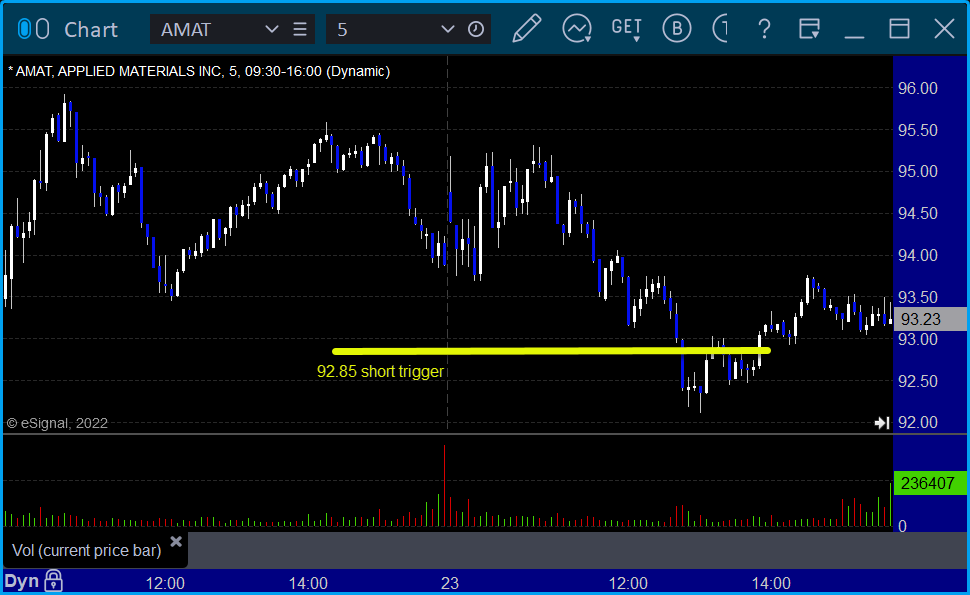
Task: Click the Dyn lock icon
Action: click(53, 581)
